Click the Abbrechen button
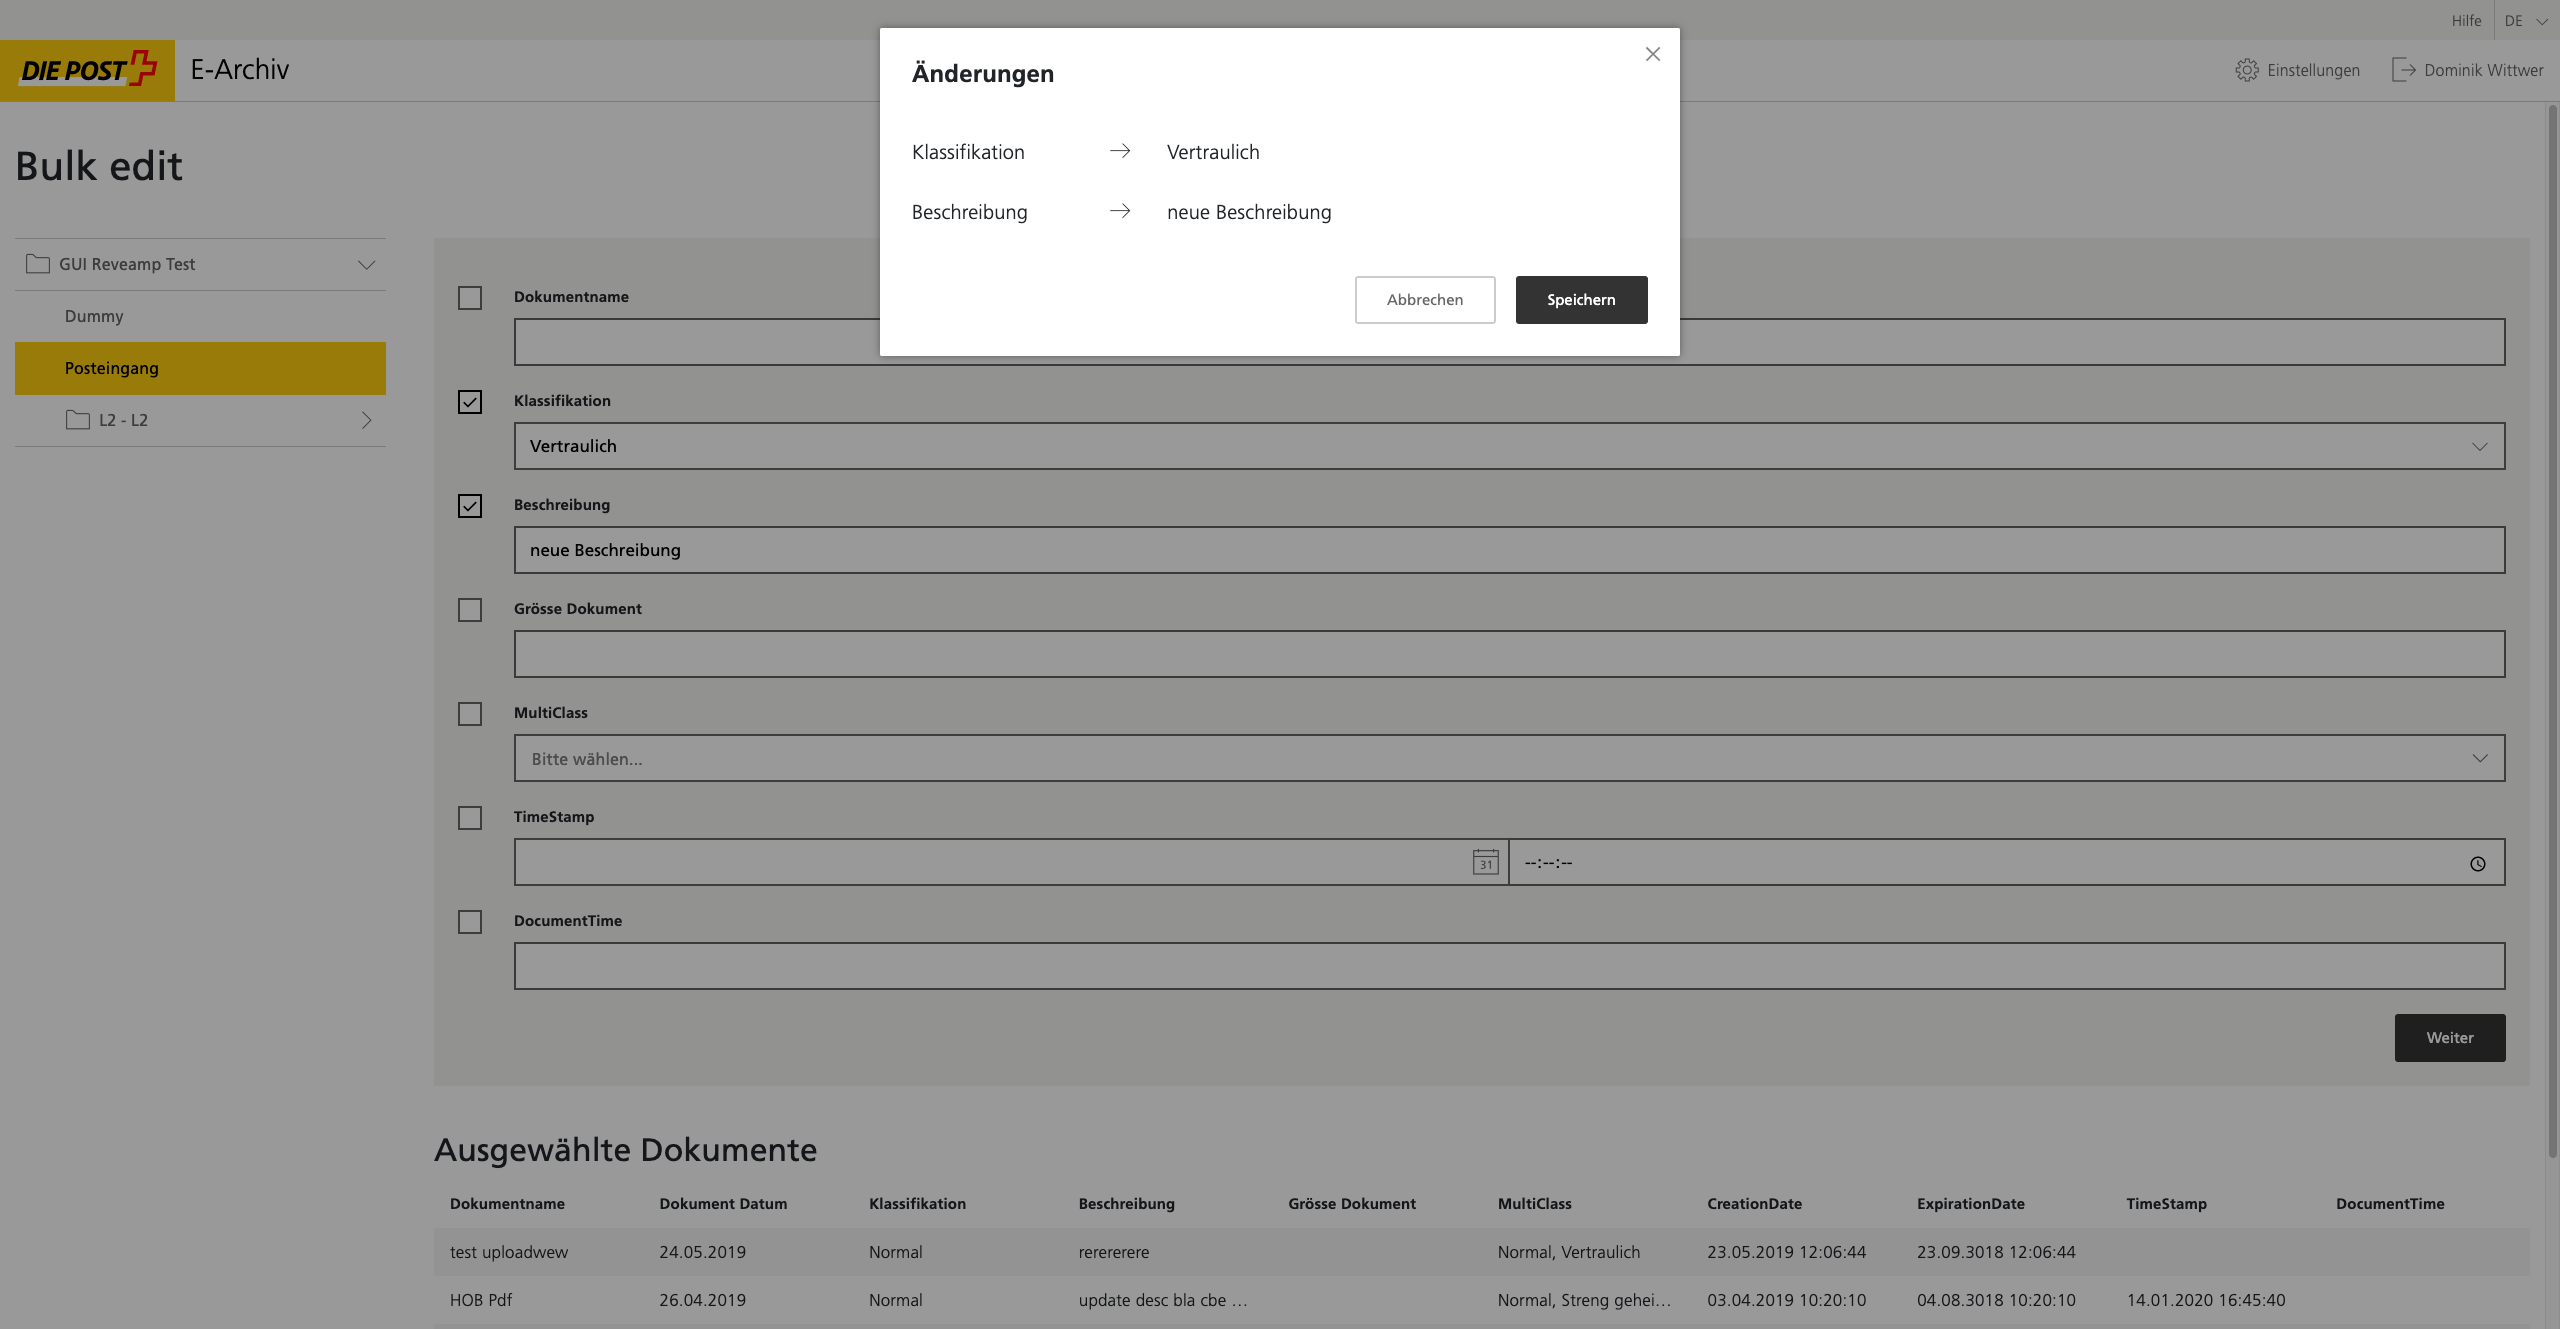2560x1329 pixels. pyautogui.click(x=1424, y=300)
